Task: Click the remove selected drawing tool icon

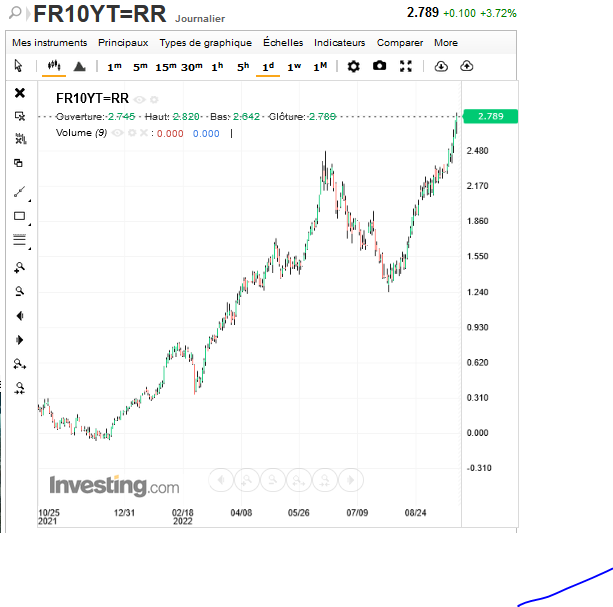Action: [20, 116]
